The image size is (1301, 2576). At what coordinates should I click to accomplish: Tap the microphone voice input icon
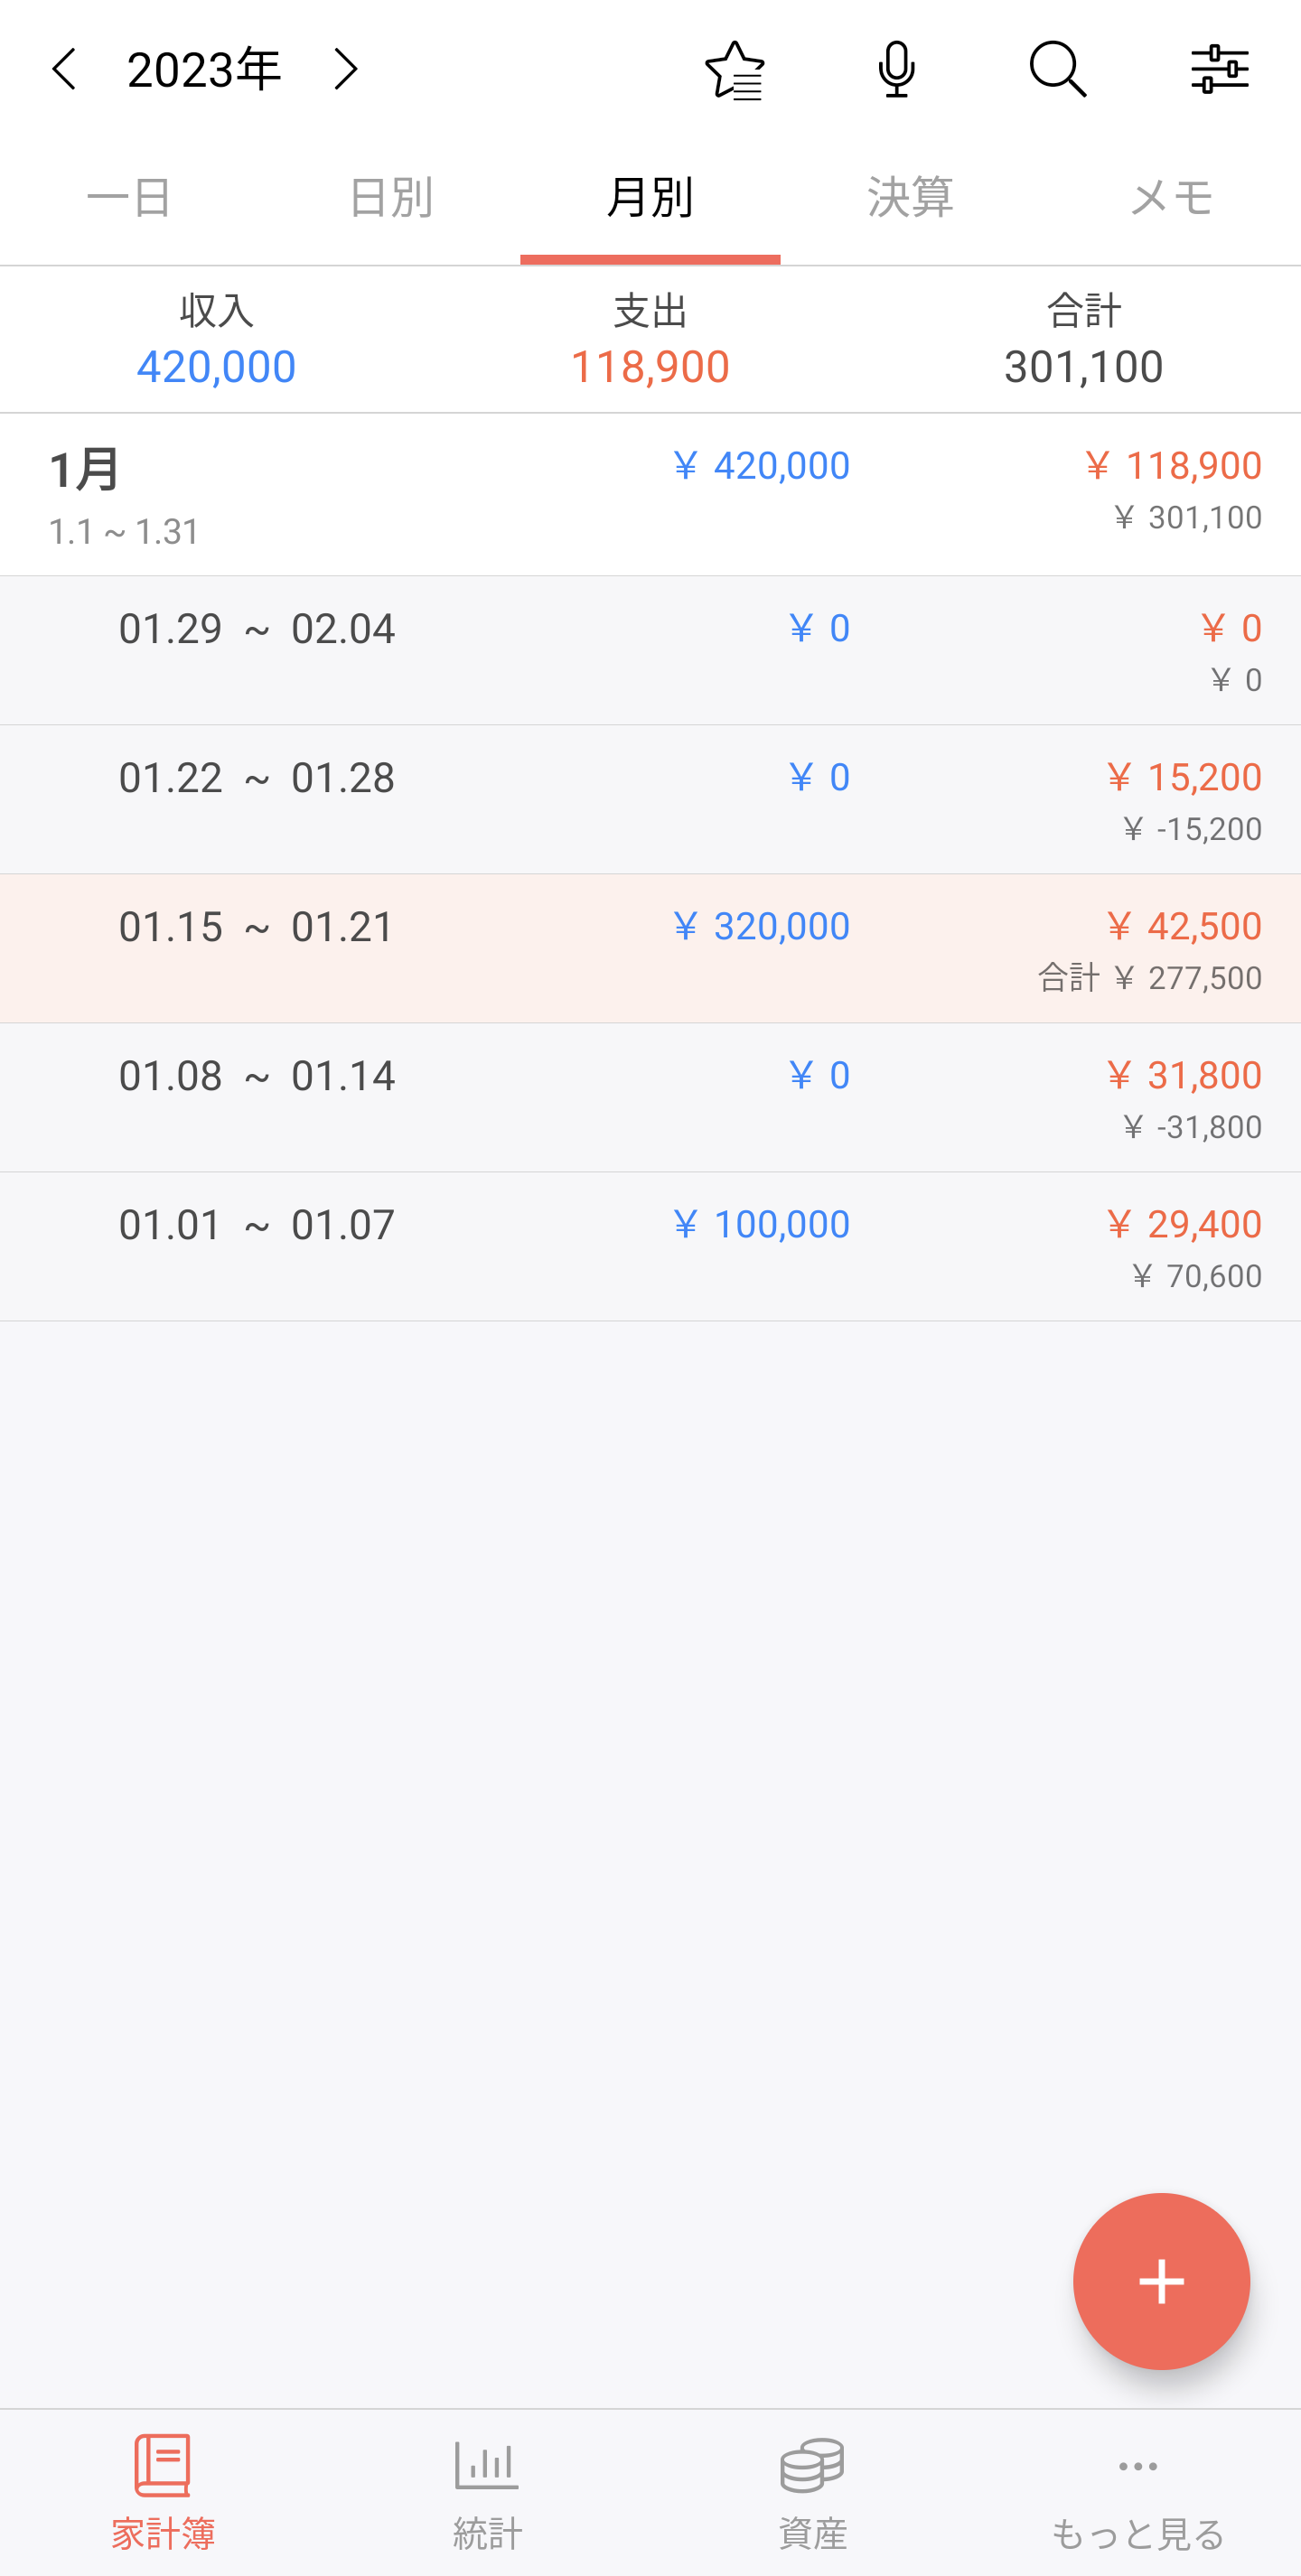897,70
